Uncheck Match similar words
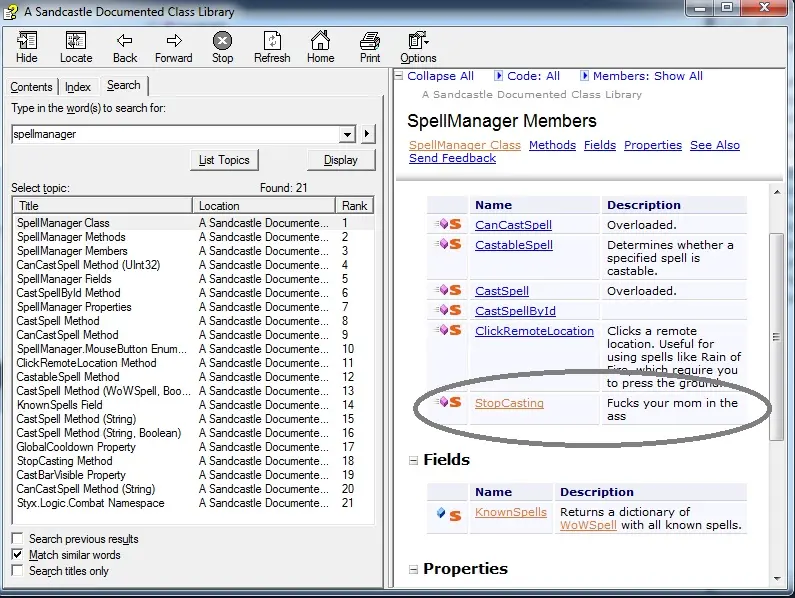The image size is (795, 598). (17, 555)
